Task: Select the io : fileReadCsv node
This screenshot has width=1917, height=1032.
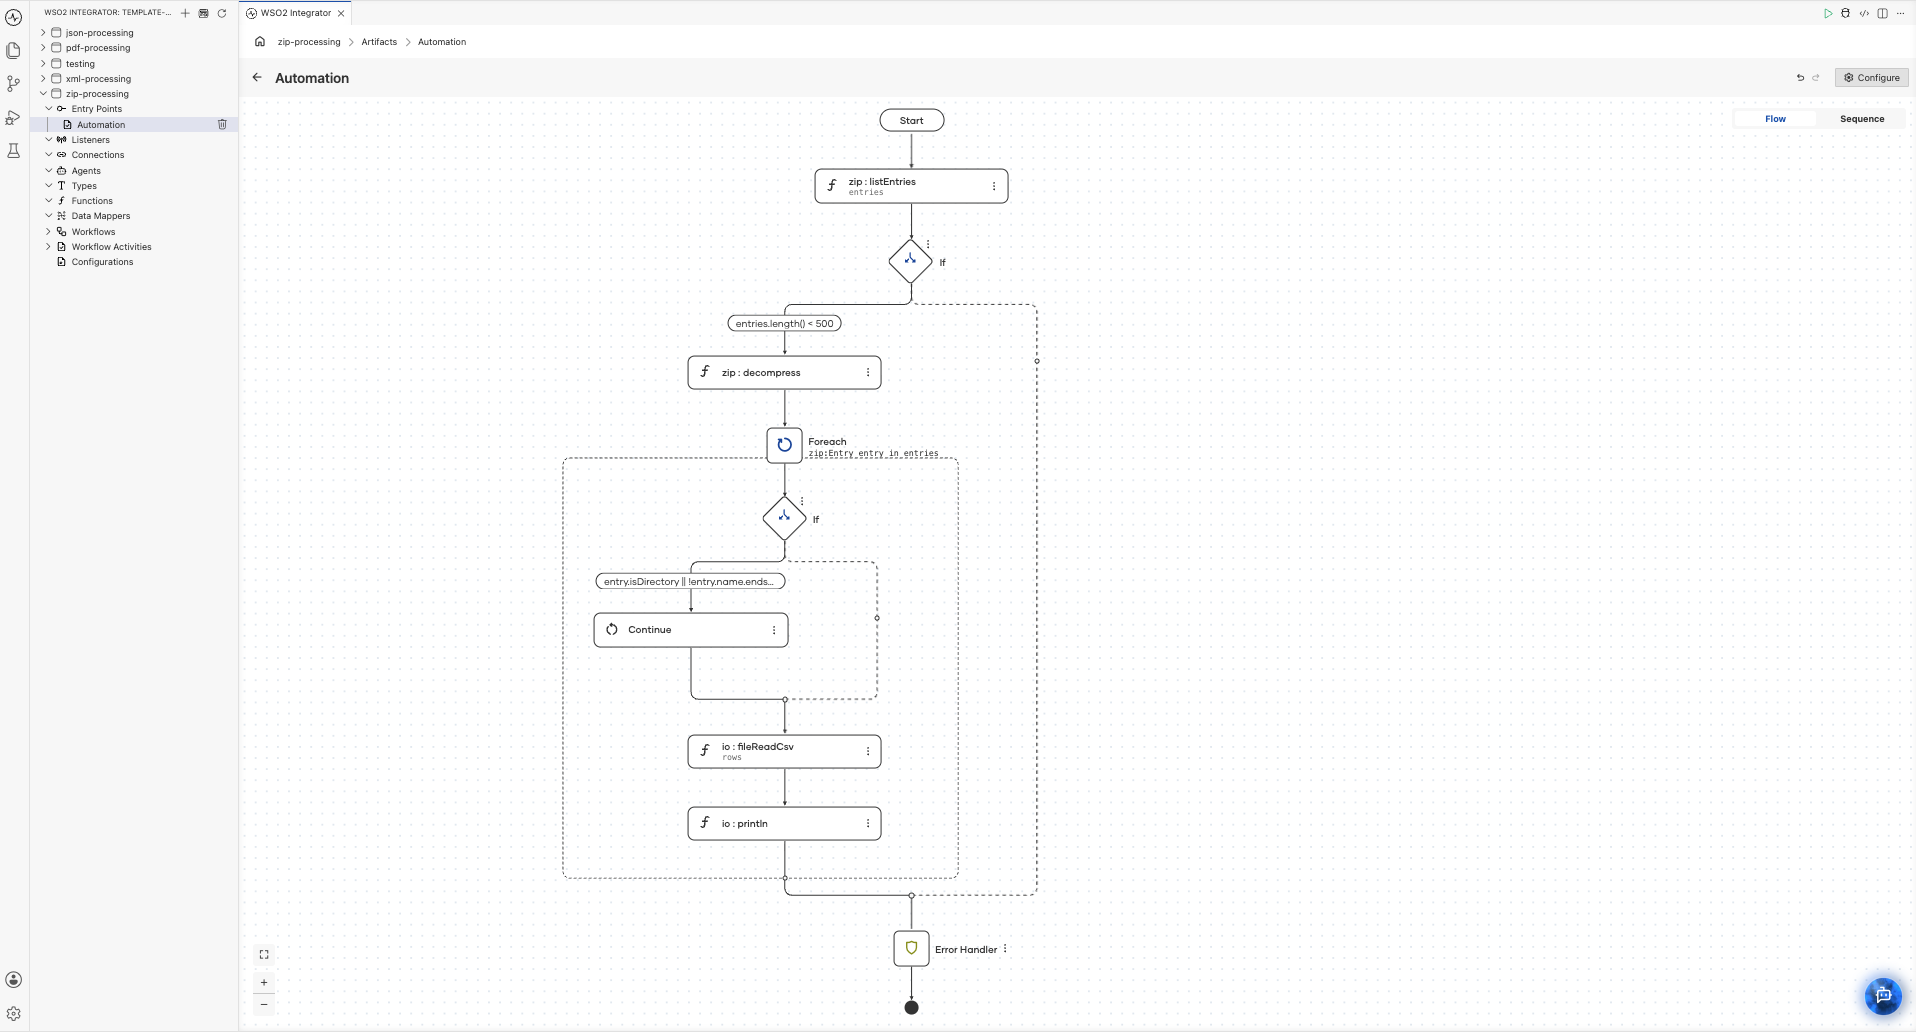Action: (x=784, y=751)
